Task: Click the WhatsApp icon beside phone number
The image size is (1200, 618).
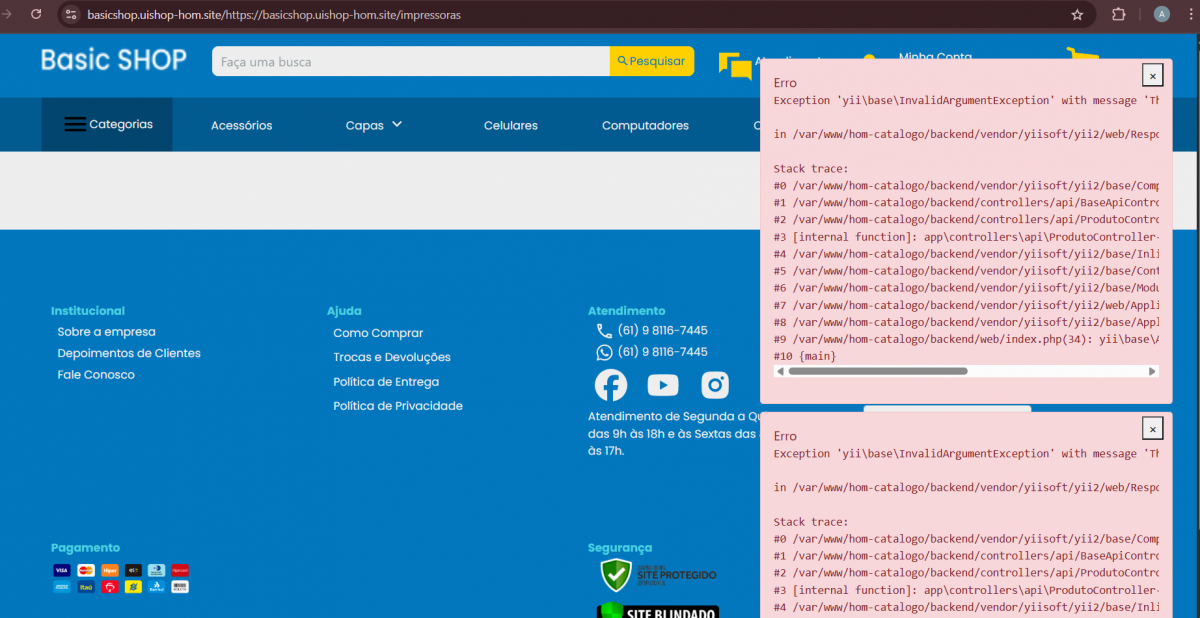Action: point(604,352)
